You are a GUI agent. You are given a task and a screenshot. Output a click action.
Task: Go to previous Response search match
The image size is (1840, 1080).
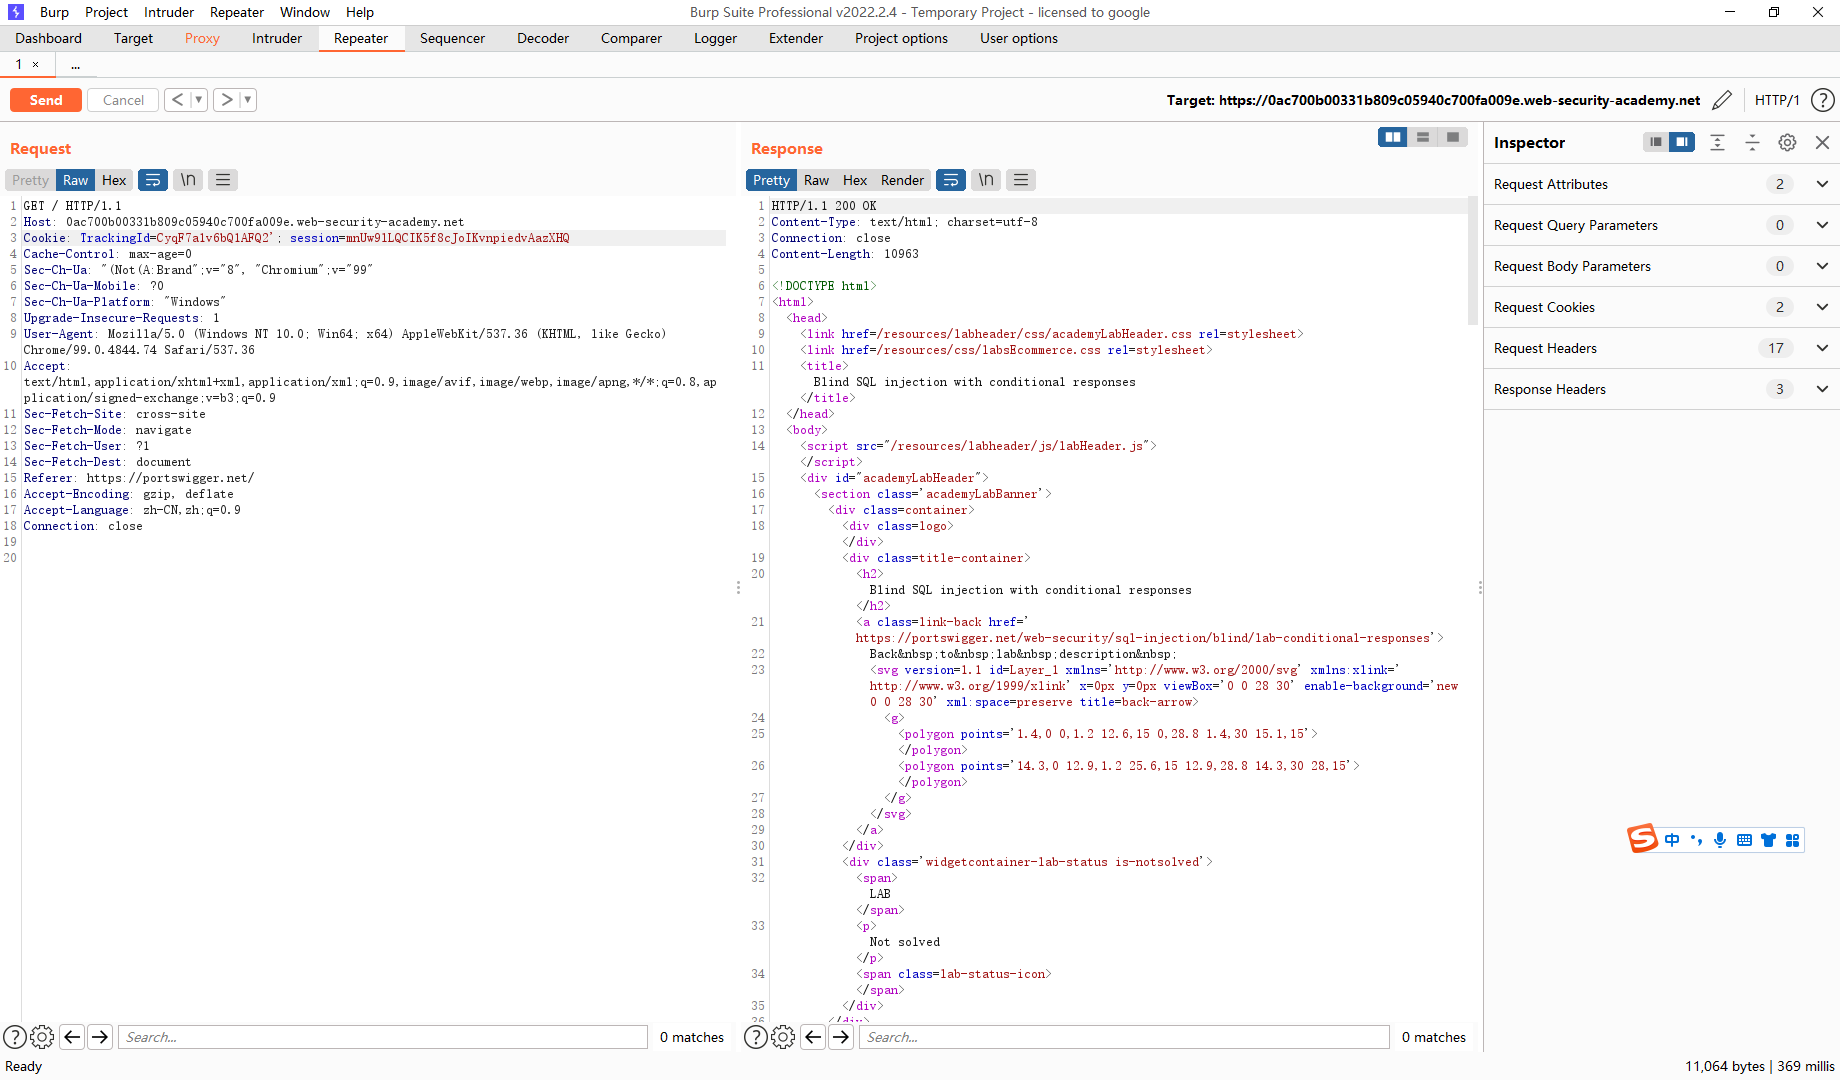(813, 1037)
